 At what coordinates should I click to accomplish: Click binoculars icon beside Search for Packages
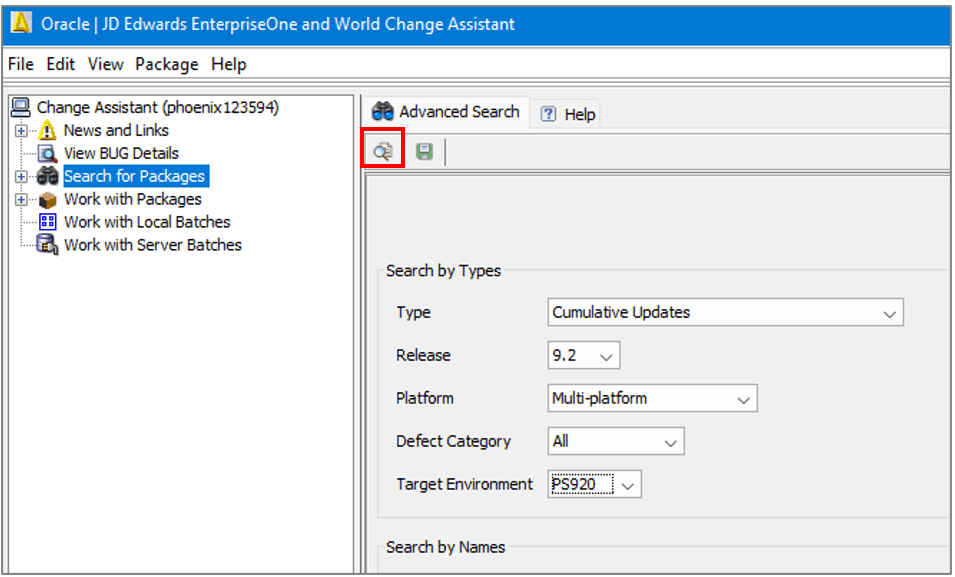(x=48, y=176)
